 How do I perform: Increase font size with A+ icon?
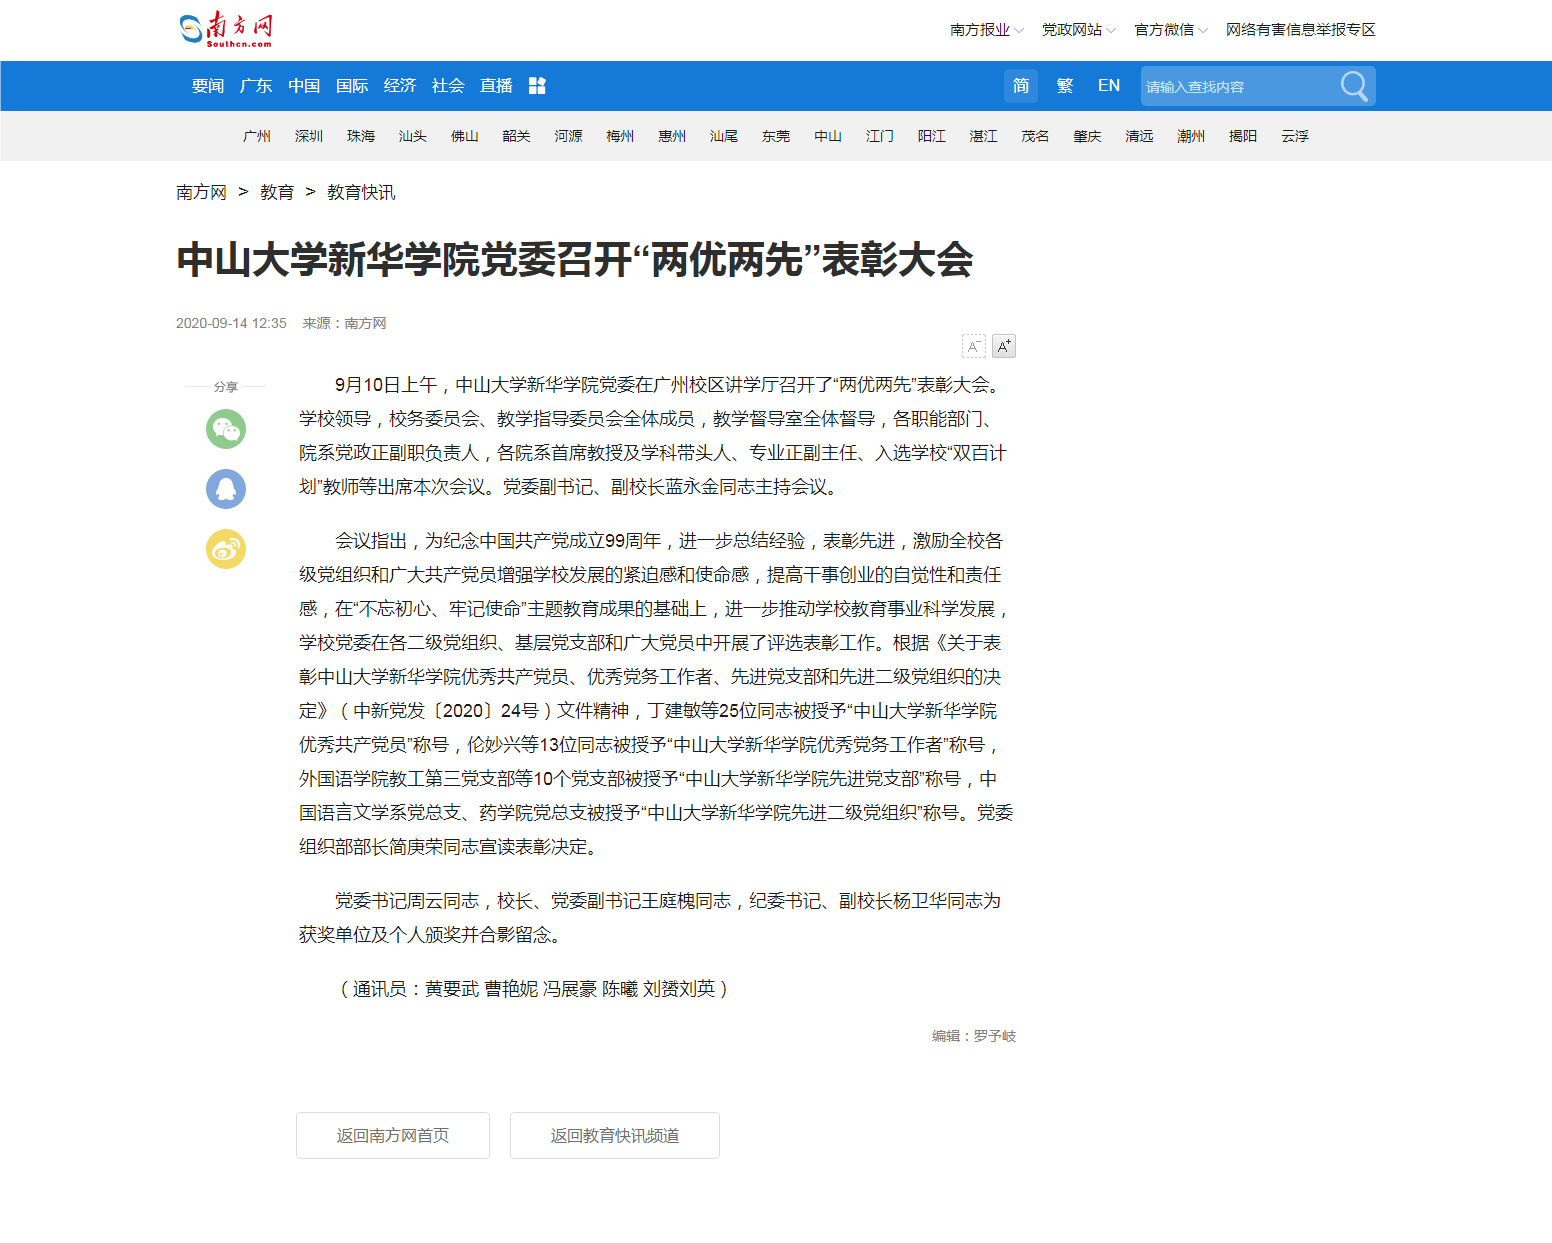point(1004,346)
